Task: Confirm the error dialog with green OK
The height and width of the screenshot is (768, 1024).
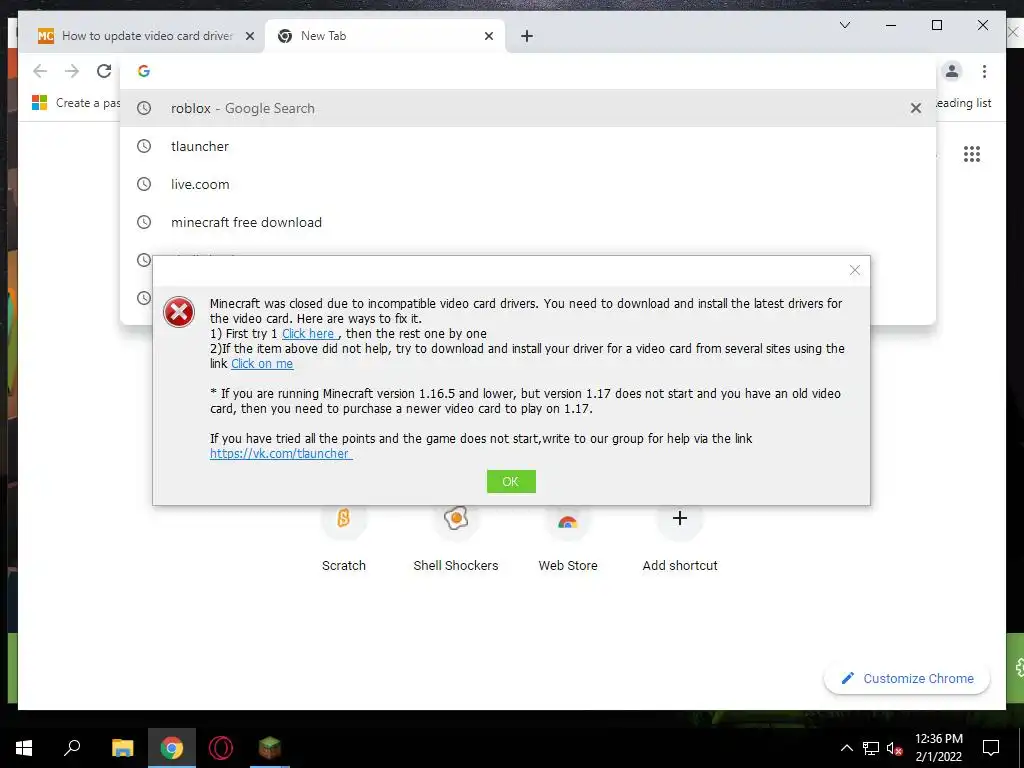Action: click(511, 481)
